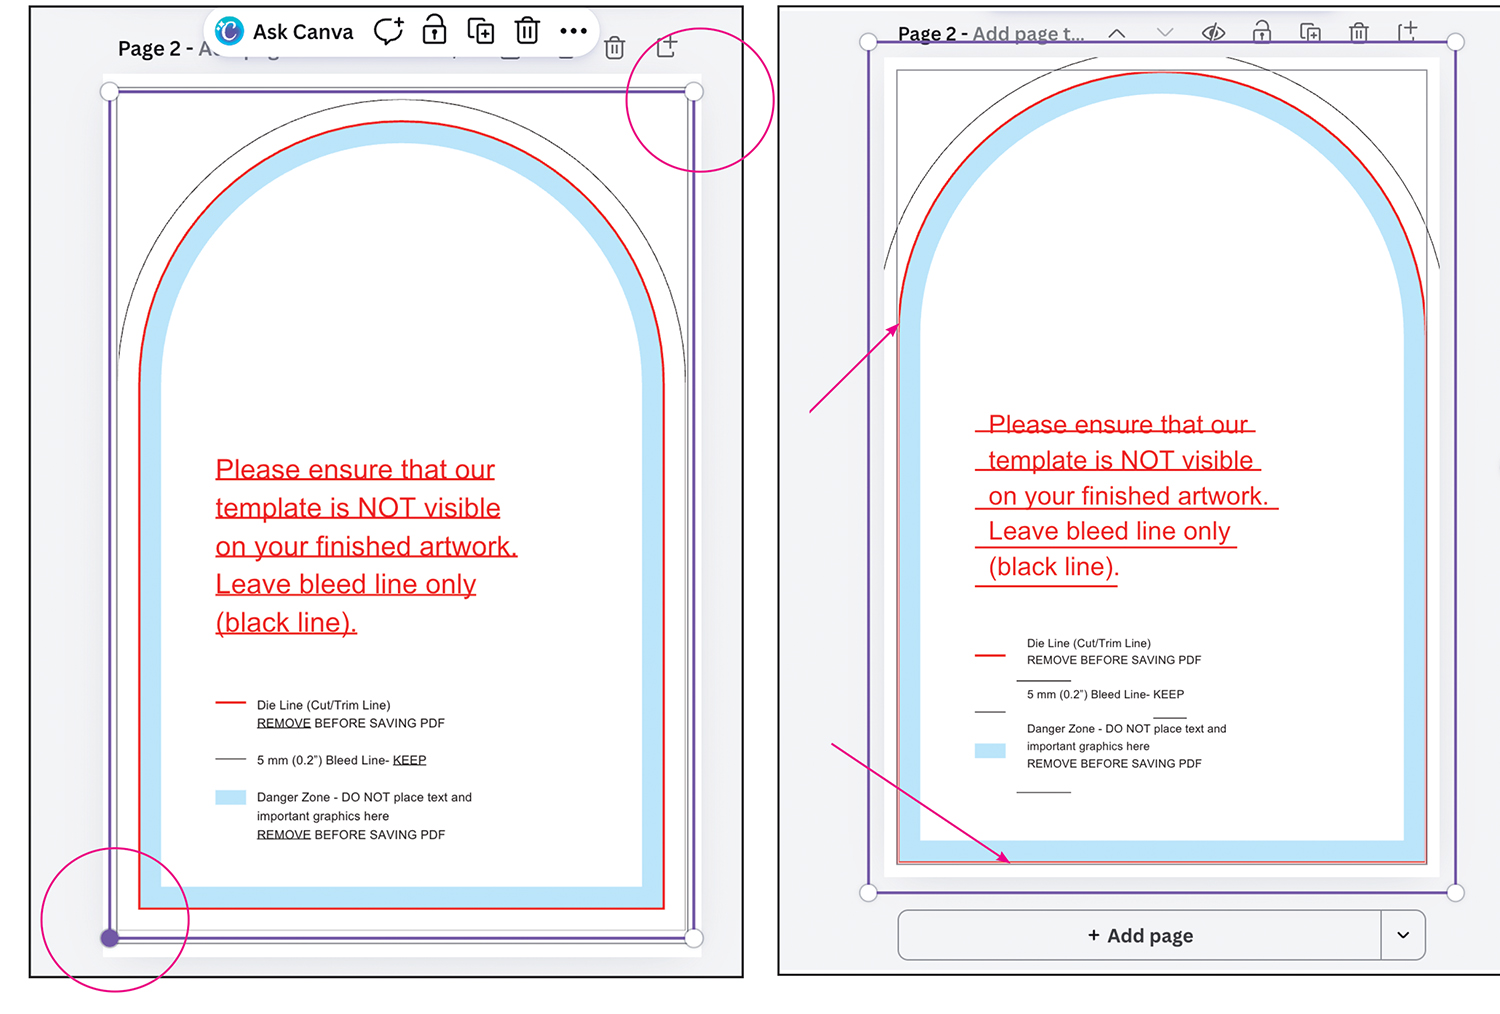1500x1014 pixels.
Task: Click the top-right selection handle of right template
Action: tap(1456, 42)
